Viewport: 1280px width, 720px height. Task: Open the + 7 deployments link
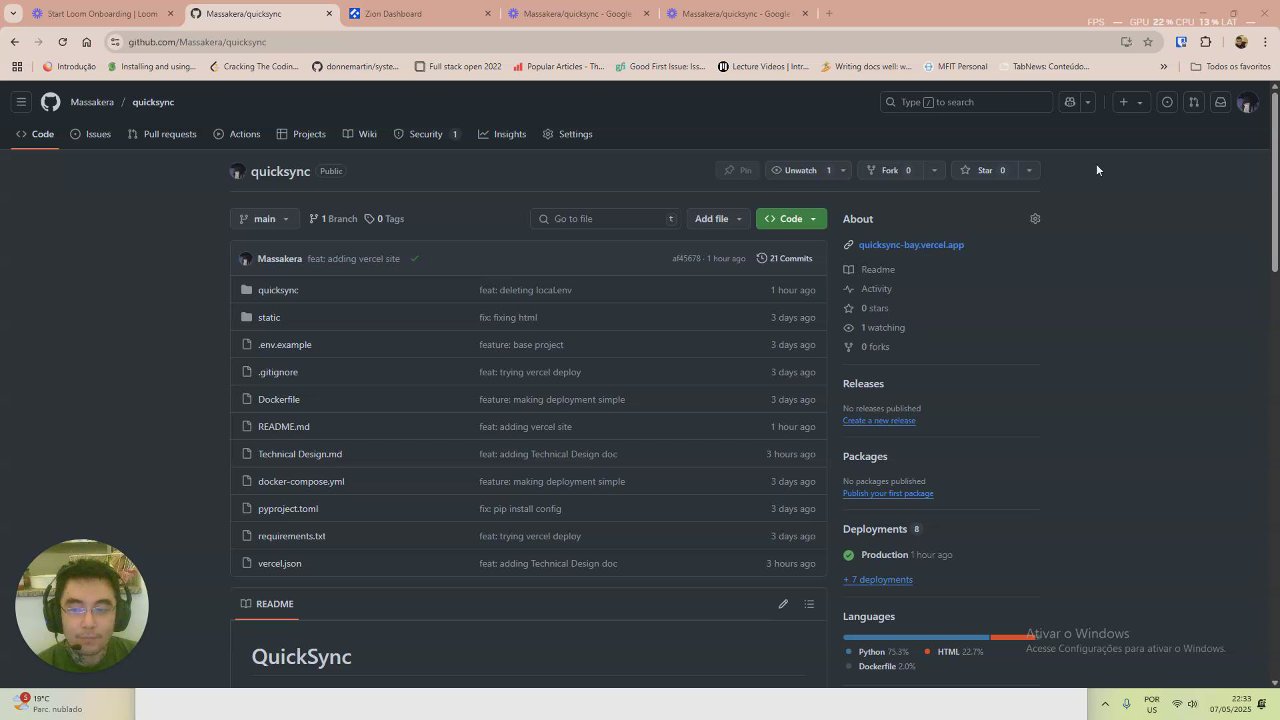(878, 580)
